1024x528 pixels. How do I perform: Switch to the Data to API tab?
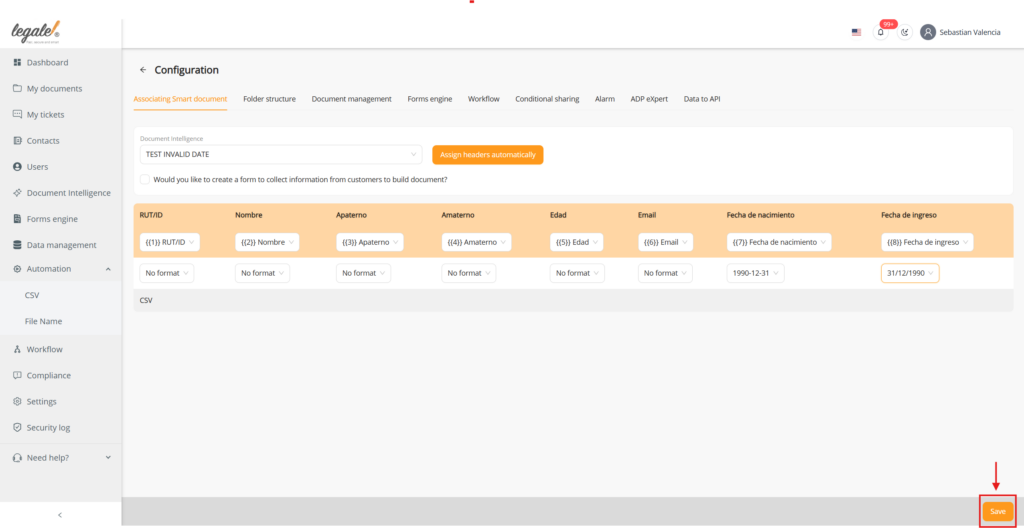coord(702,99)
